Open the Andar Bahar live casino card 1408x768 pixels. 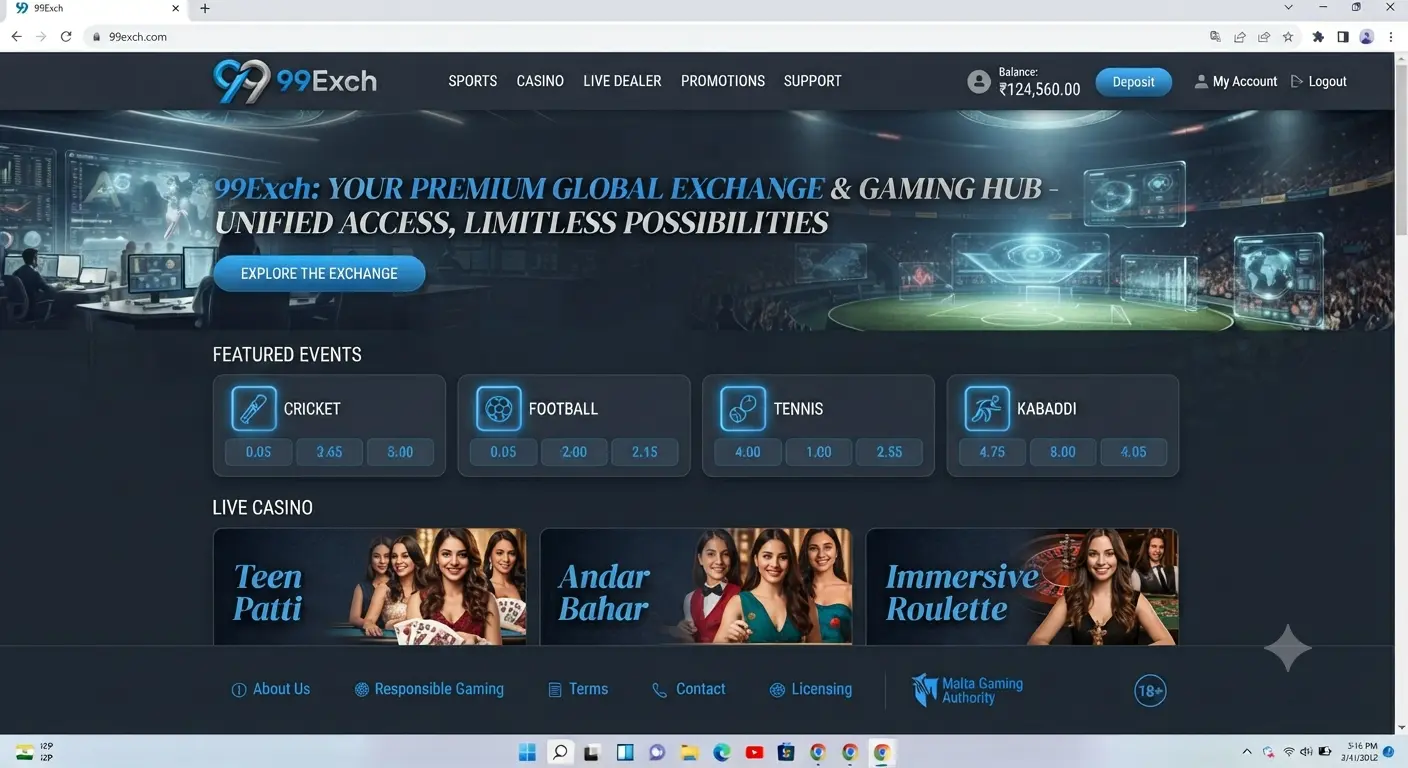click(696, 587)
